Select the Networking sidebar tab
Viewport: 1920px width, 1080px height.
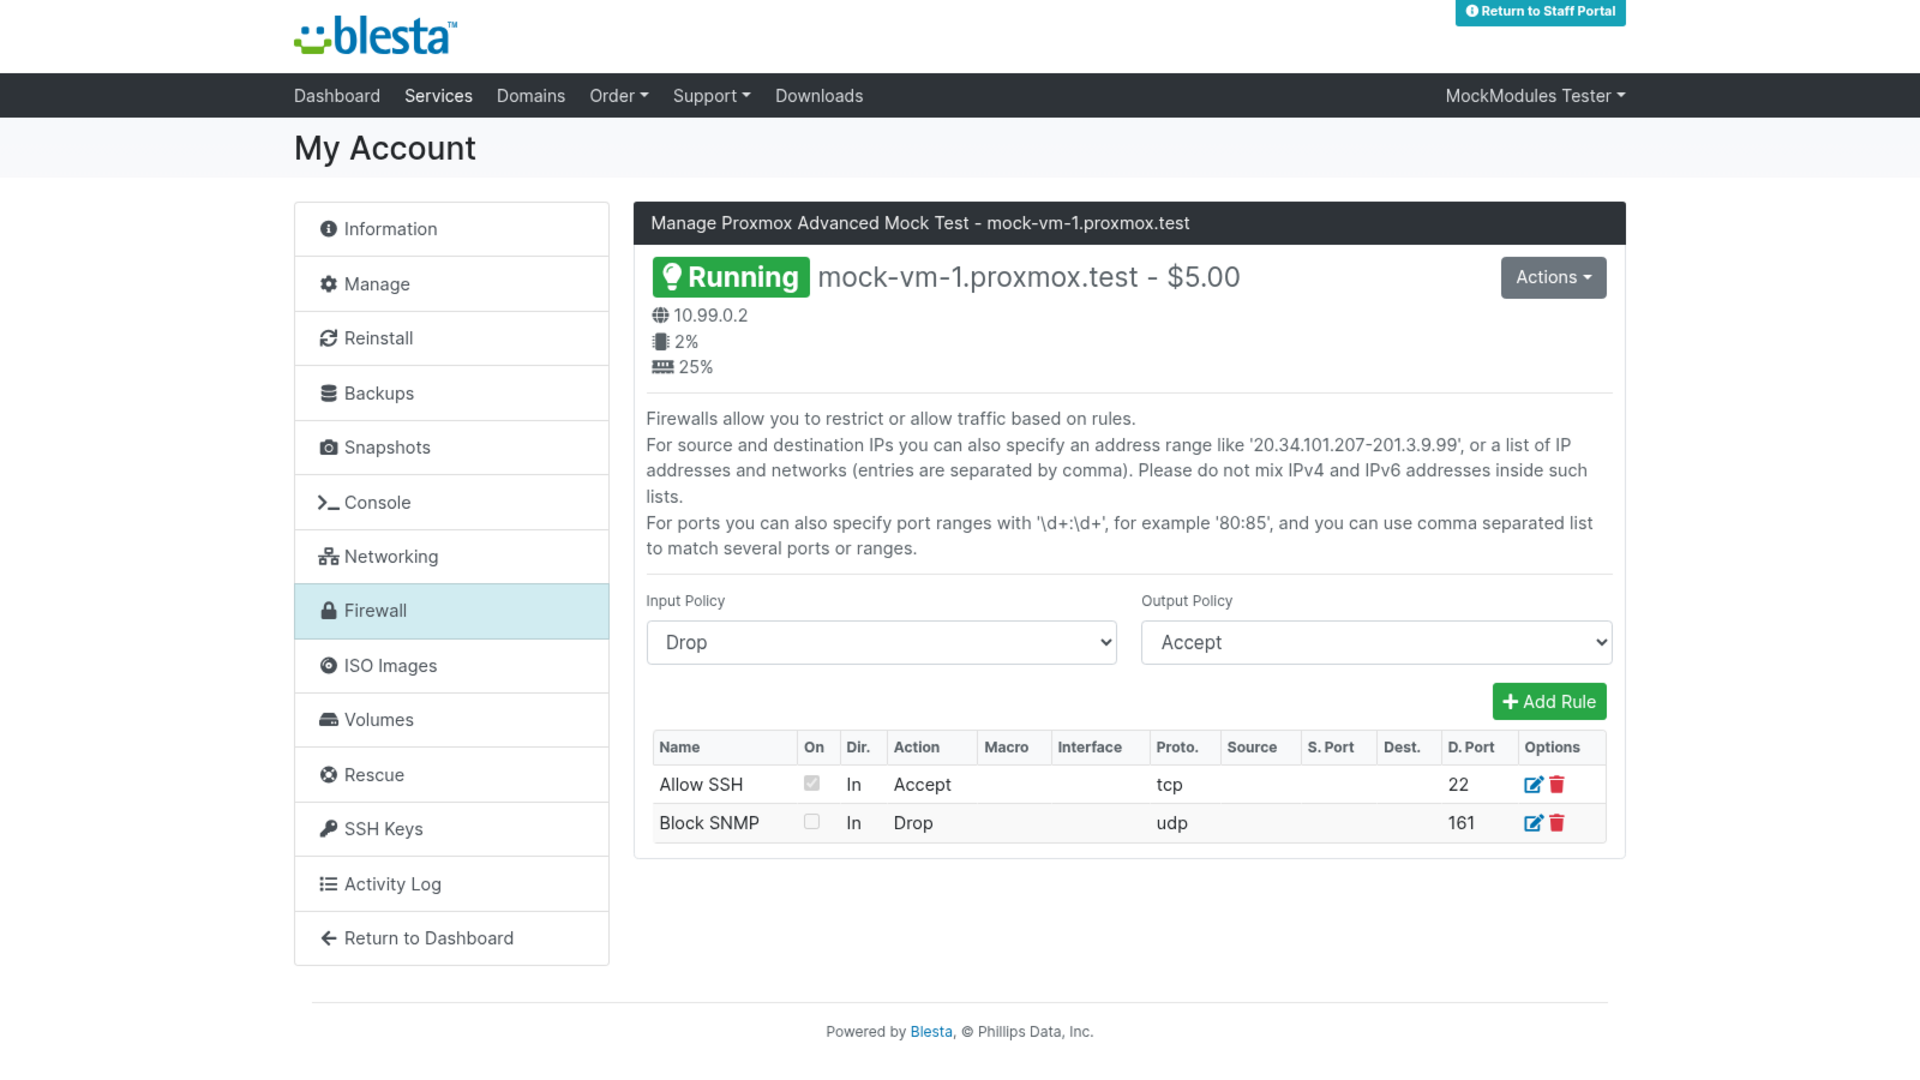[x=451, y=557]
